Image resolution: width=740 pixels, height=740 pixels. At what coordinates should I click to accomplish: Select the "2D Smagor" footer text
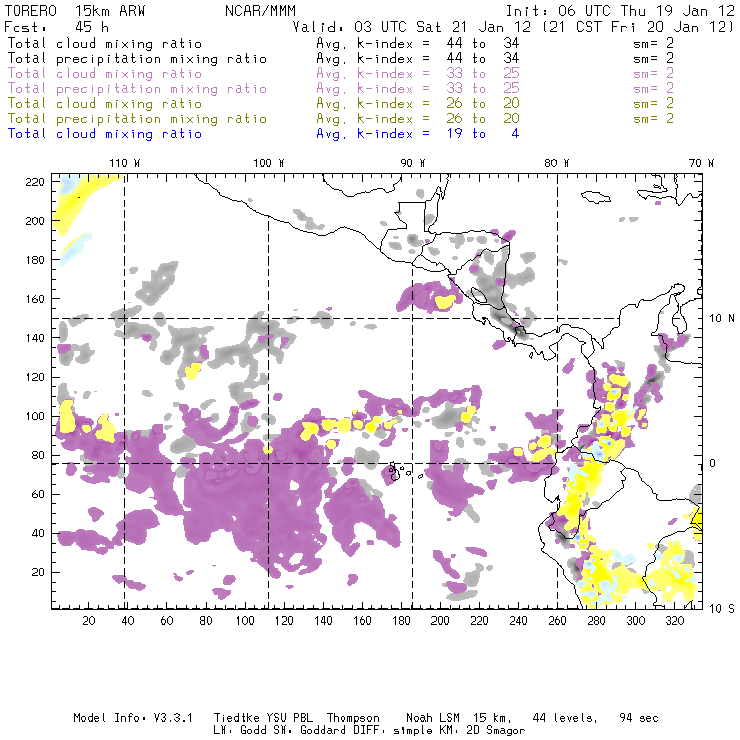(x=496, y=731)
